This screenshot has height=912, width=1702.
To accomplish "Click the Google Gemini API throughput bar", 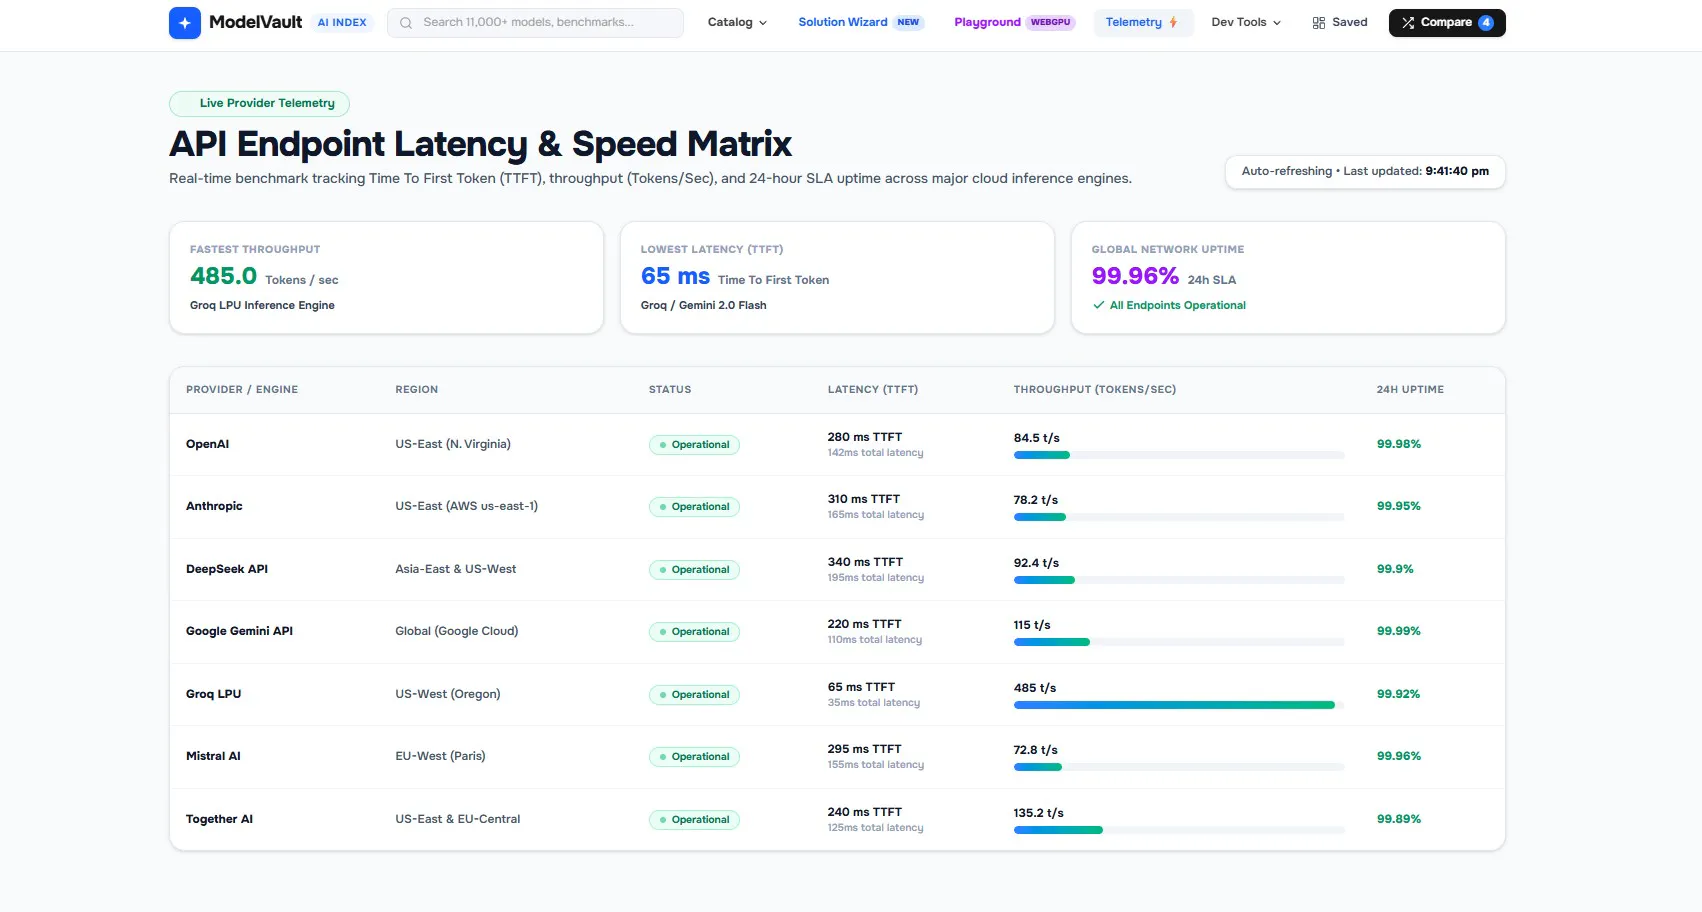I will tap(1179, 642).
